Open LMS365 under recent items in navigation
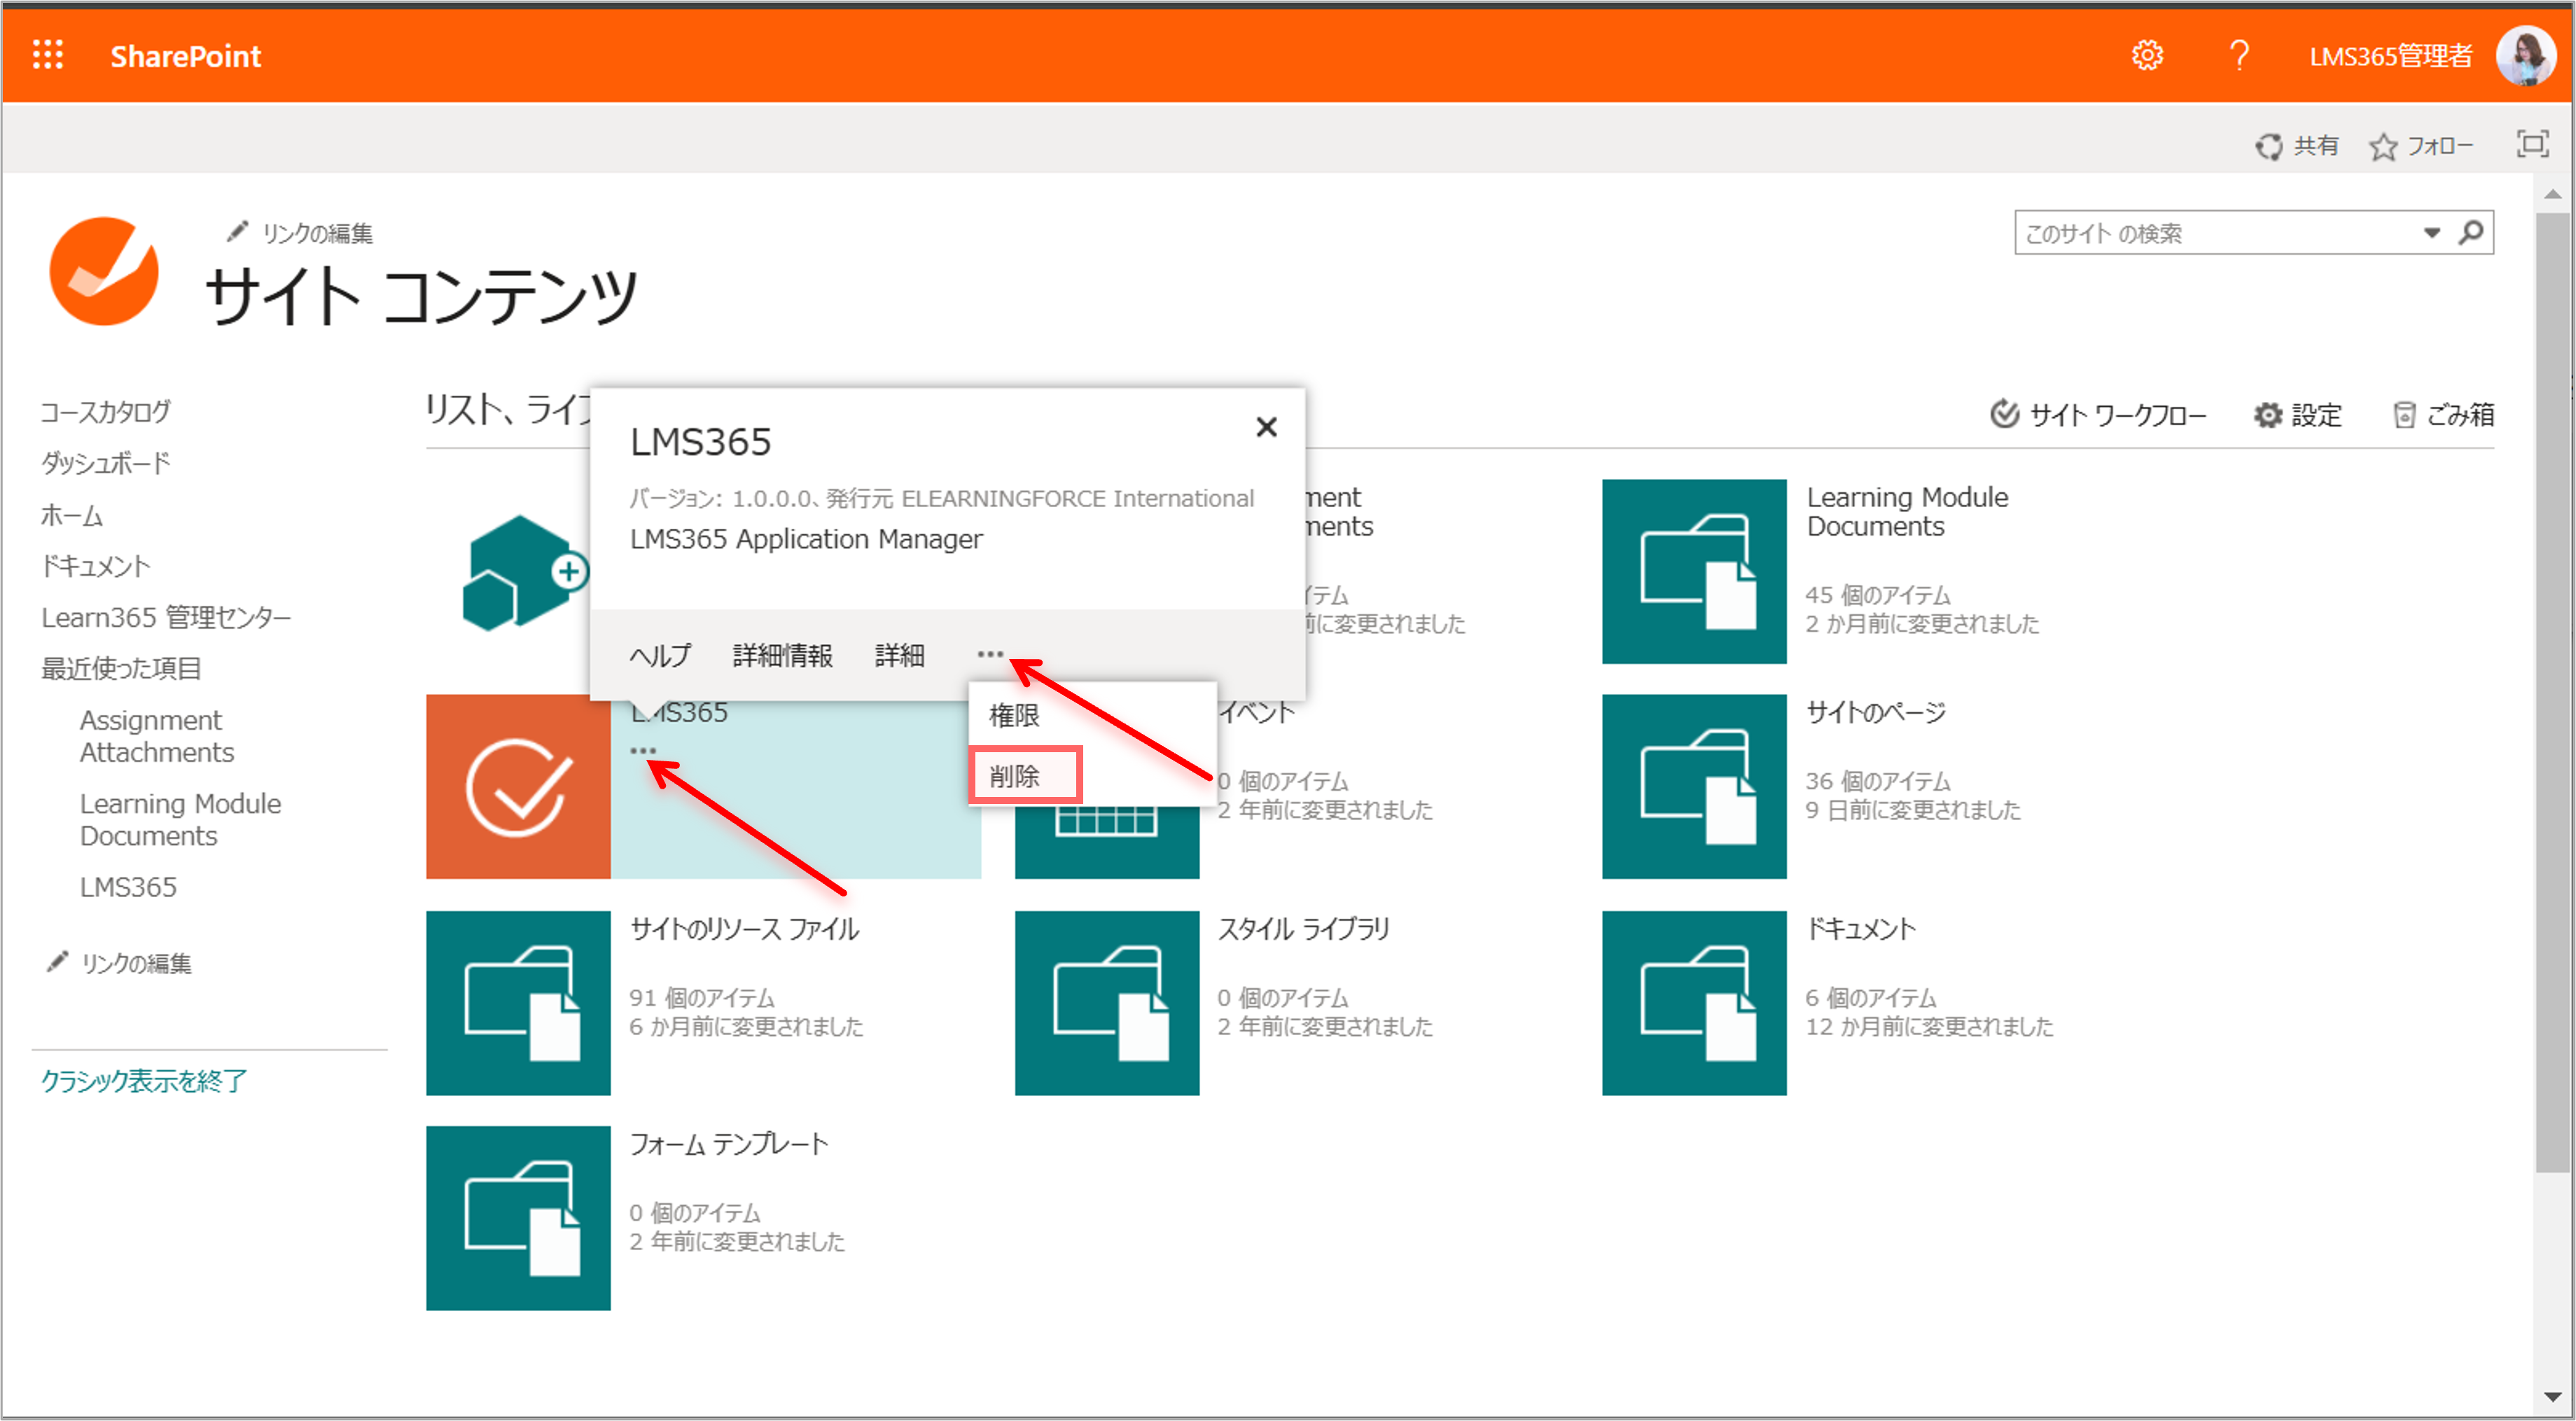The image size is (2576, 1421). click(x=128, y=887)
